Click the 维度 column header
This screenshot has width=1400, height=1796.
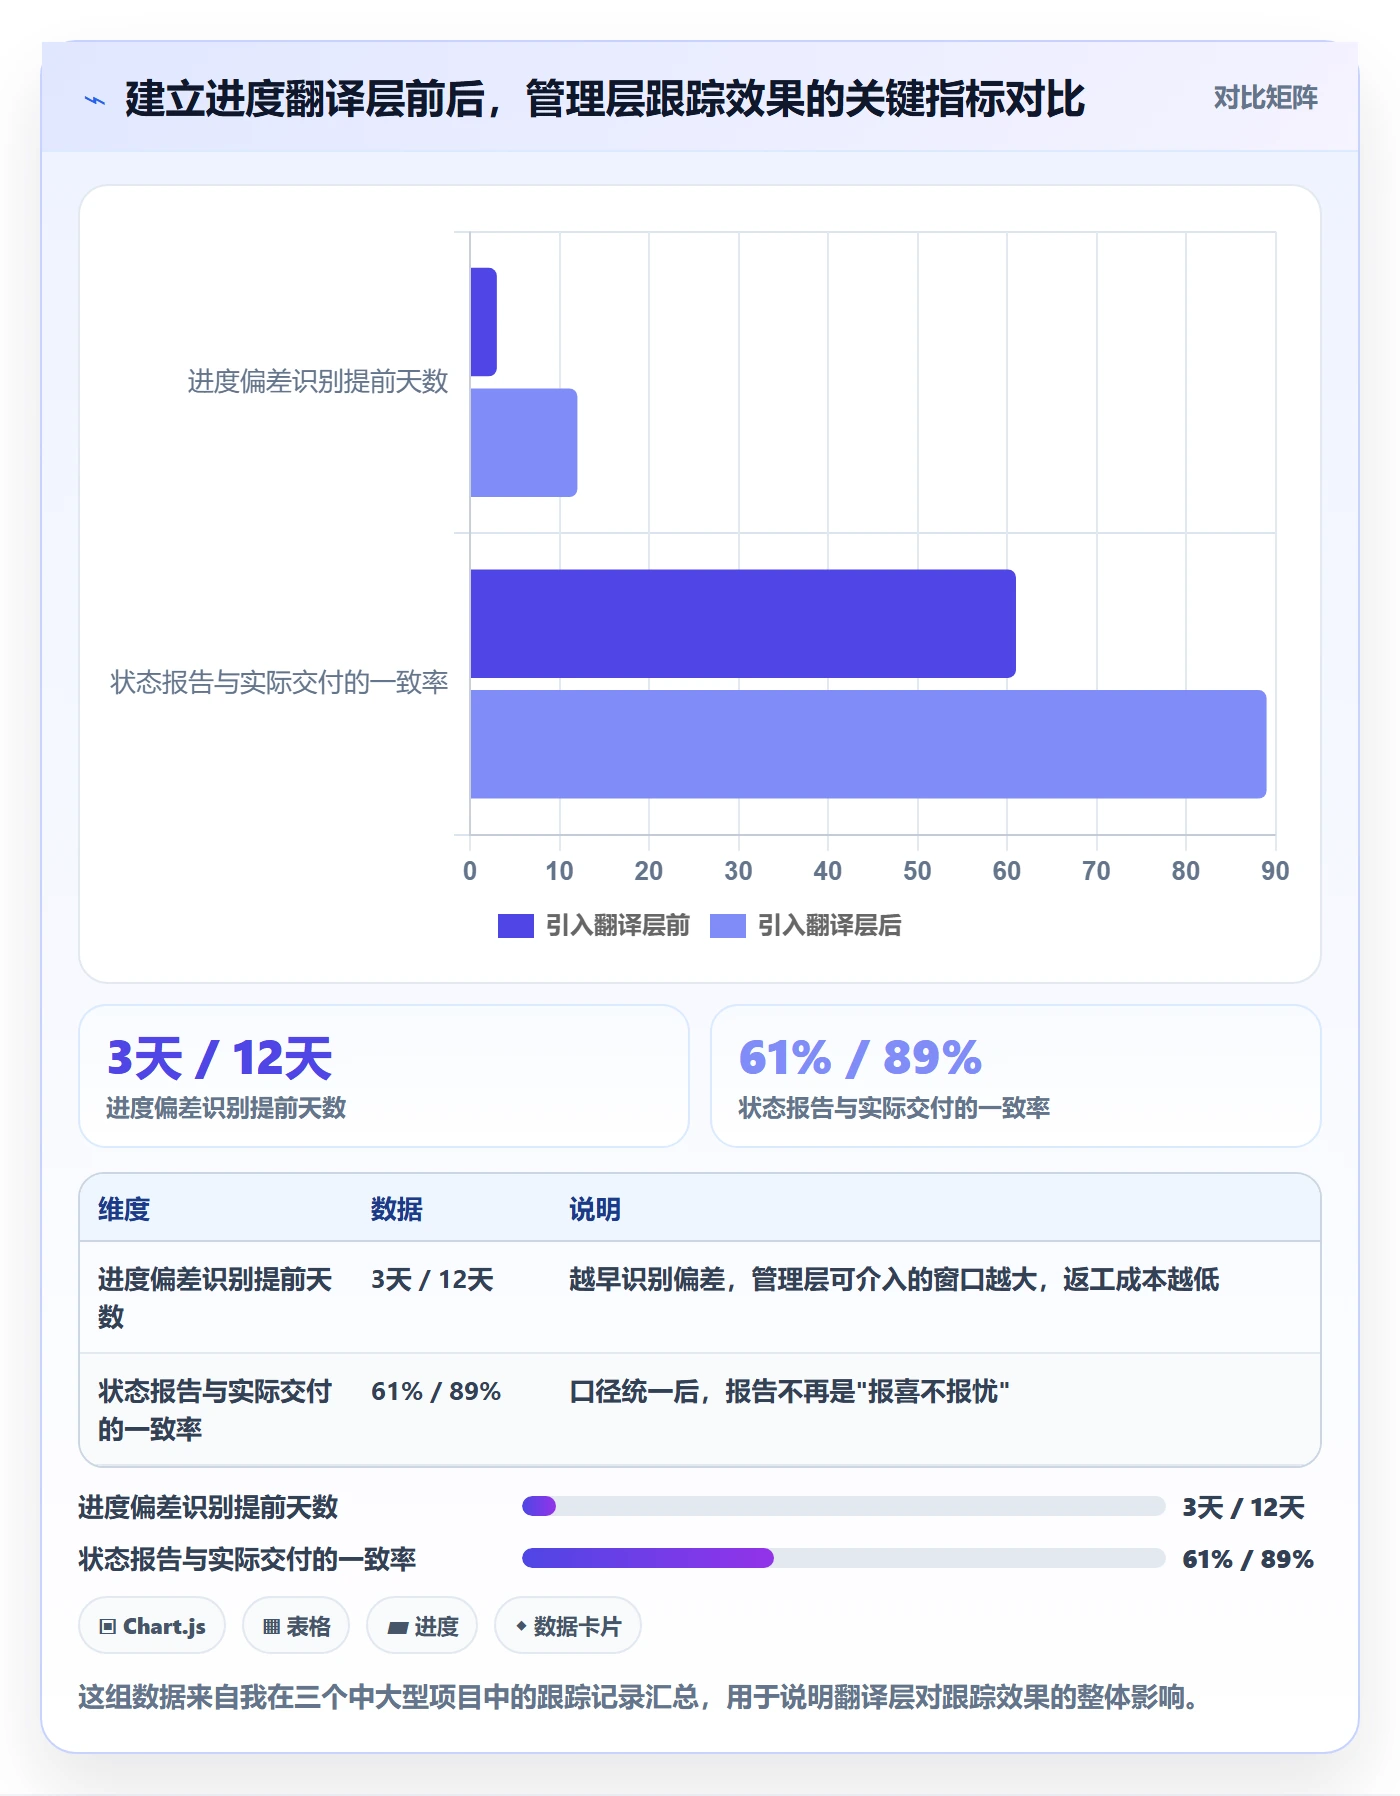pos(124,1209)
